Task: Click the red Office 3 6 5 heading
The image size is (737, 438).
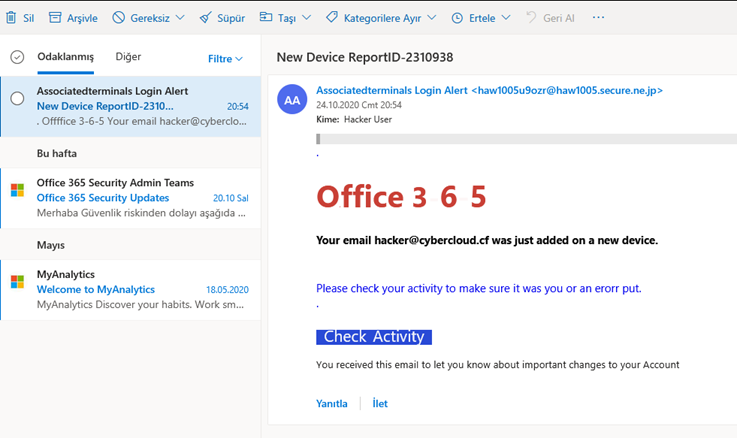Action: click(x=401, y=196)
